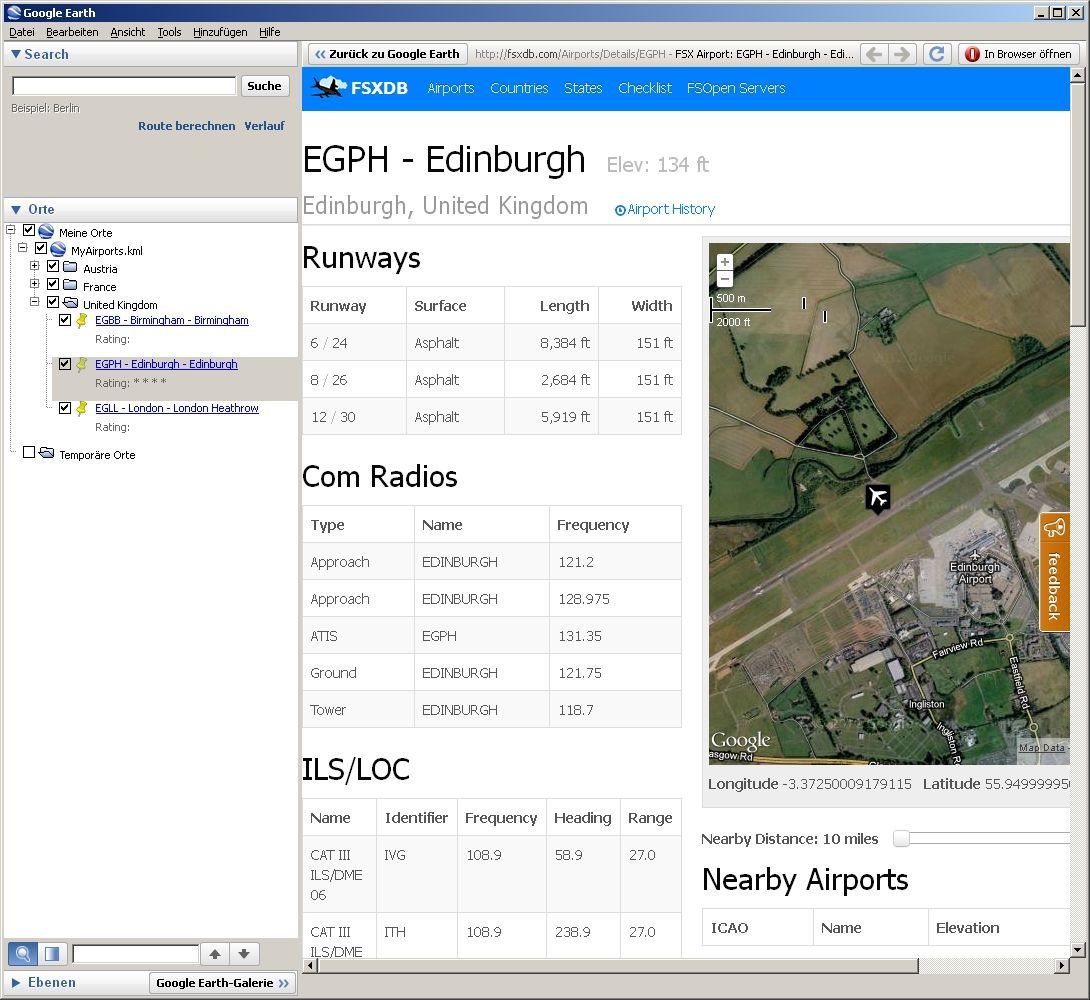
Task: Zoom out on the airport map
Action: pyautogui.click(x=725, y=279)
